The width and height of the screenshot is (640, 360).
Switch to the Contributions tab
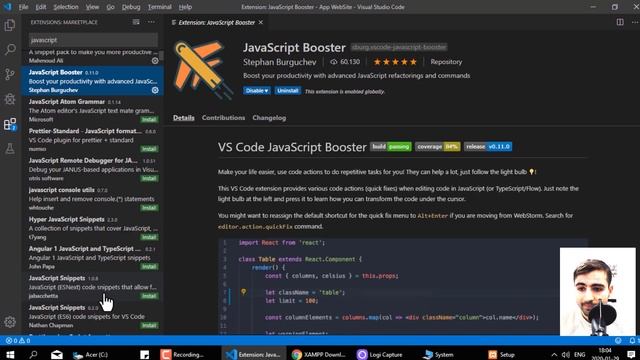[223, 118]
